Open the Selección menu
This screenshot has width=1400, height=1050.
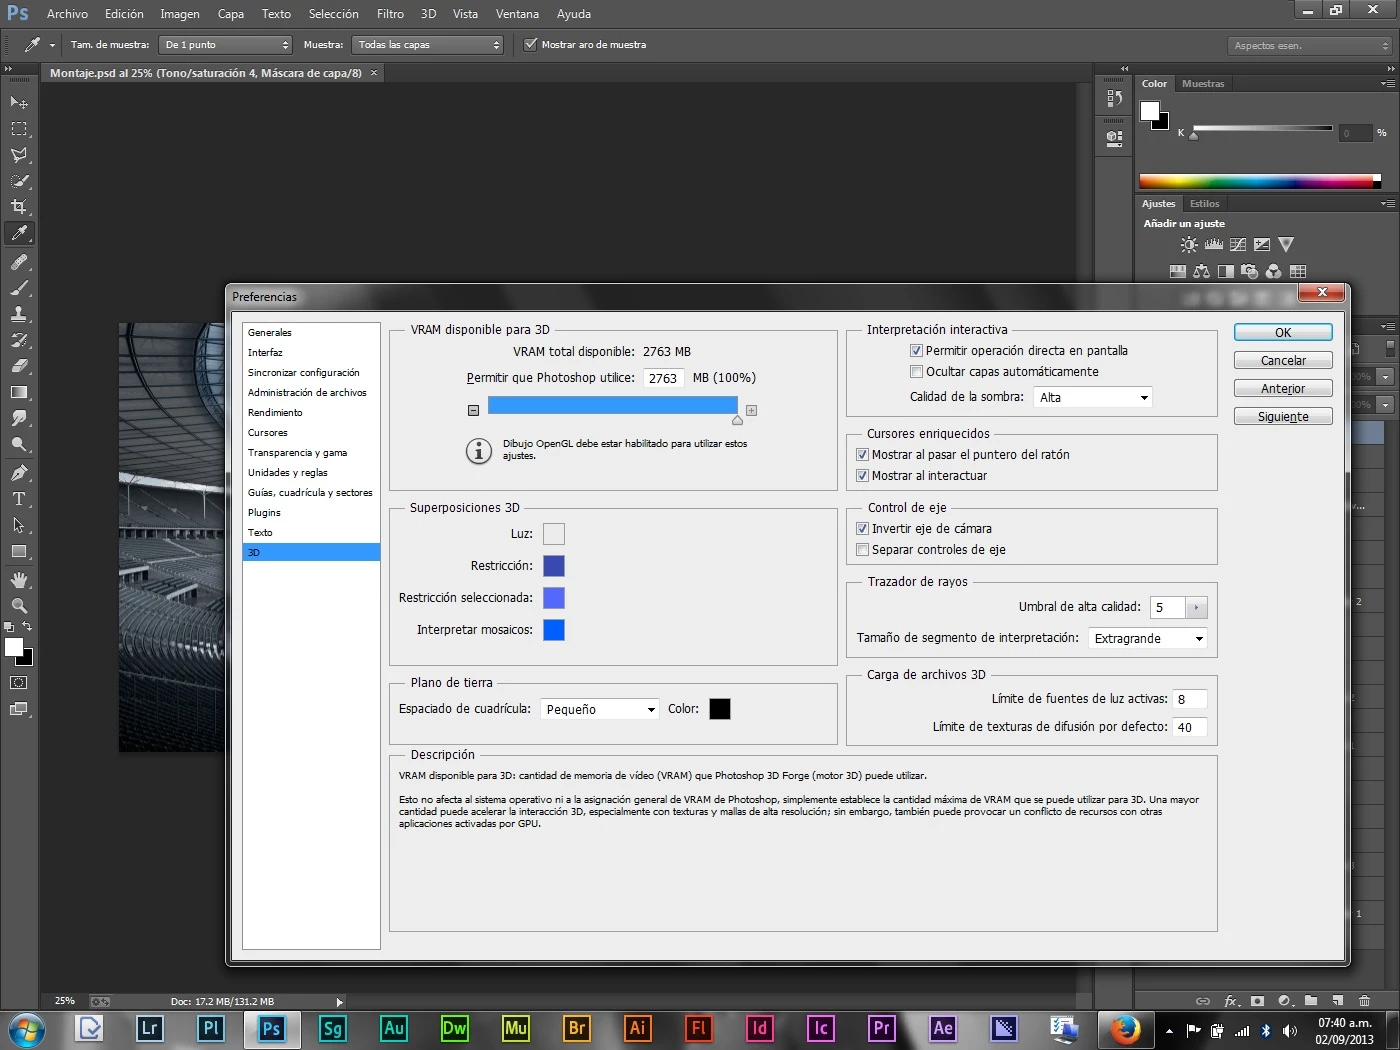pyautogui.click(x=333, y=14)
